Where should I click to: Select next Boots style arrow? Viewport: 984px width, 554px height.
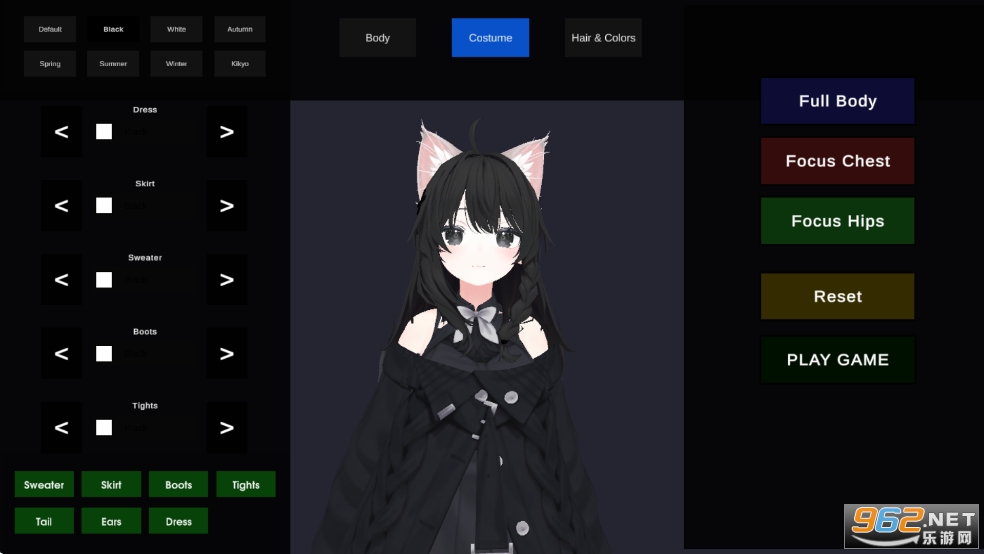(226, 354)
